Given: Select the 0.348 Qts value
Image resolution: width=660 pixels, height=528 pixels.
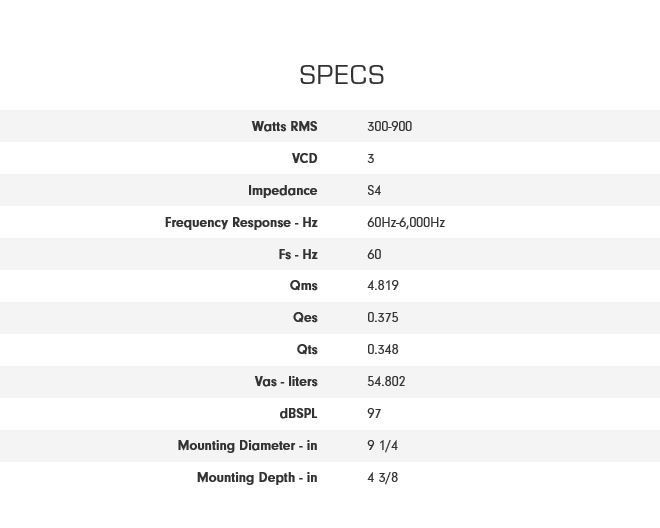Looking at the screenshot, I should coord(382,350).
